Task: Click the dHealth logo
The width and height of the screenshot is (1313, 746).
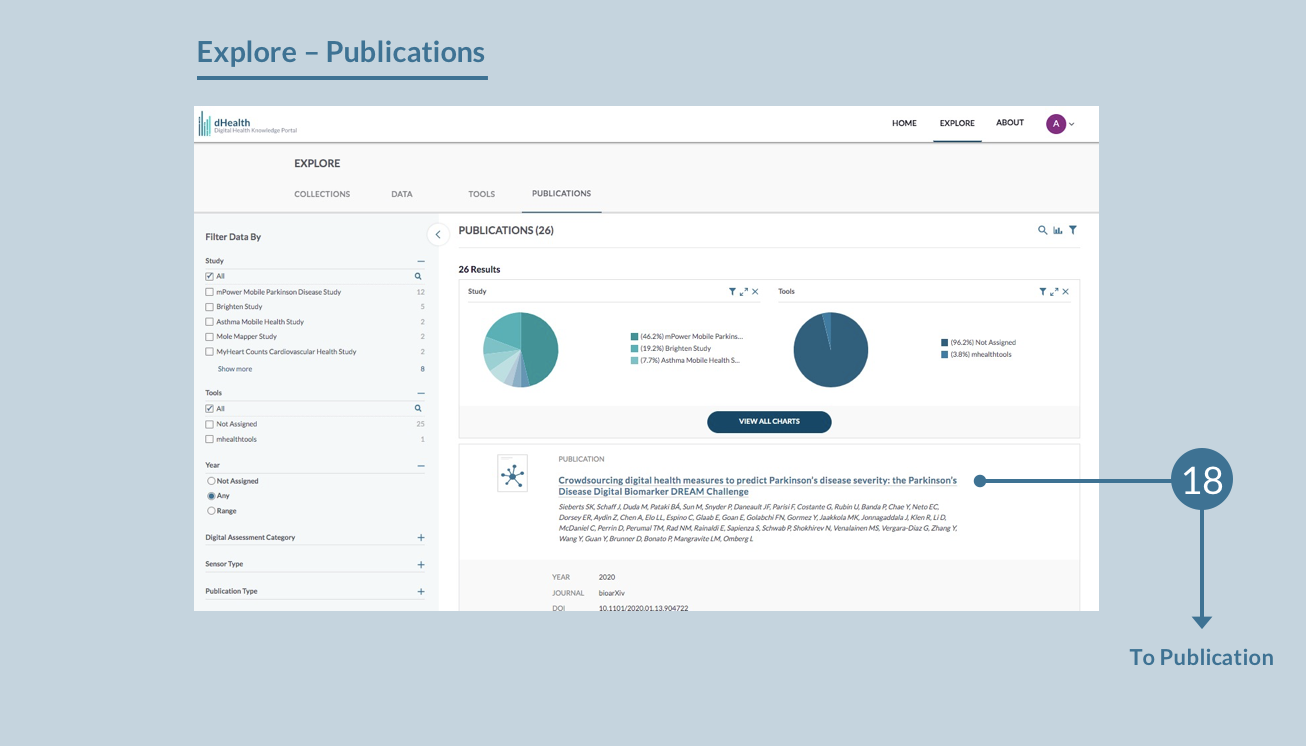Action: tap(248, 124)
